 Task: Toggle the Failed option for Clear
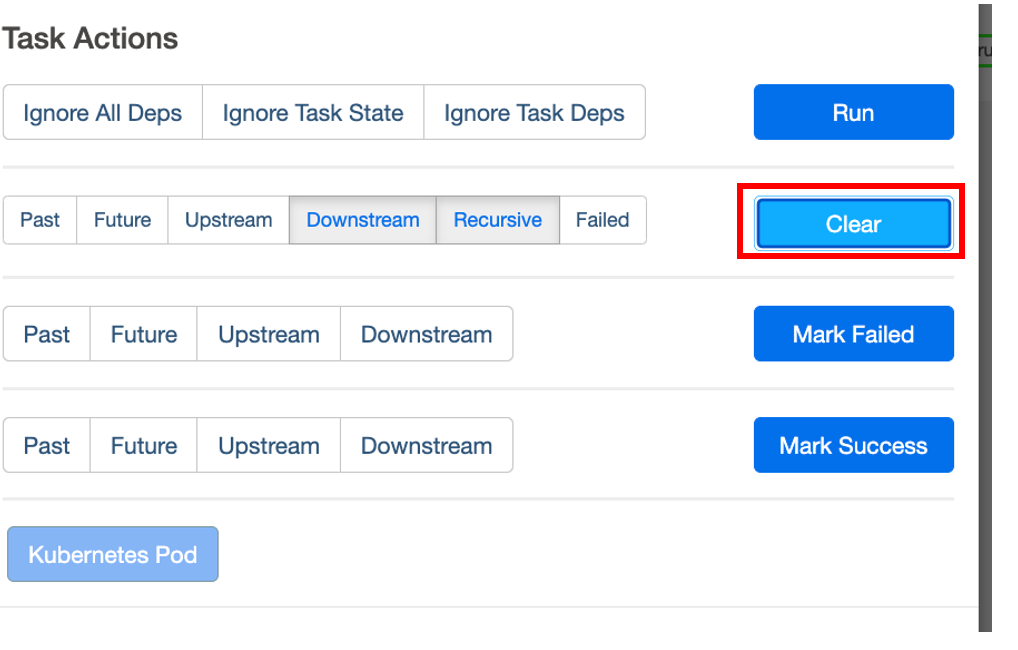602,220
